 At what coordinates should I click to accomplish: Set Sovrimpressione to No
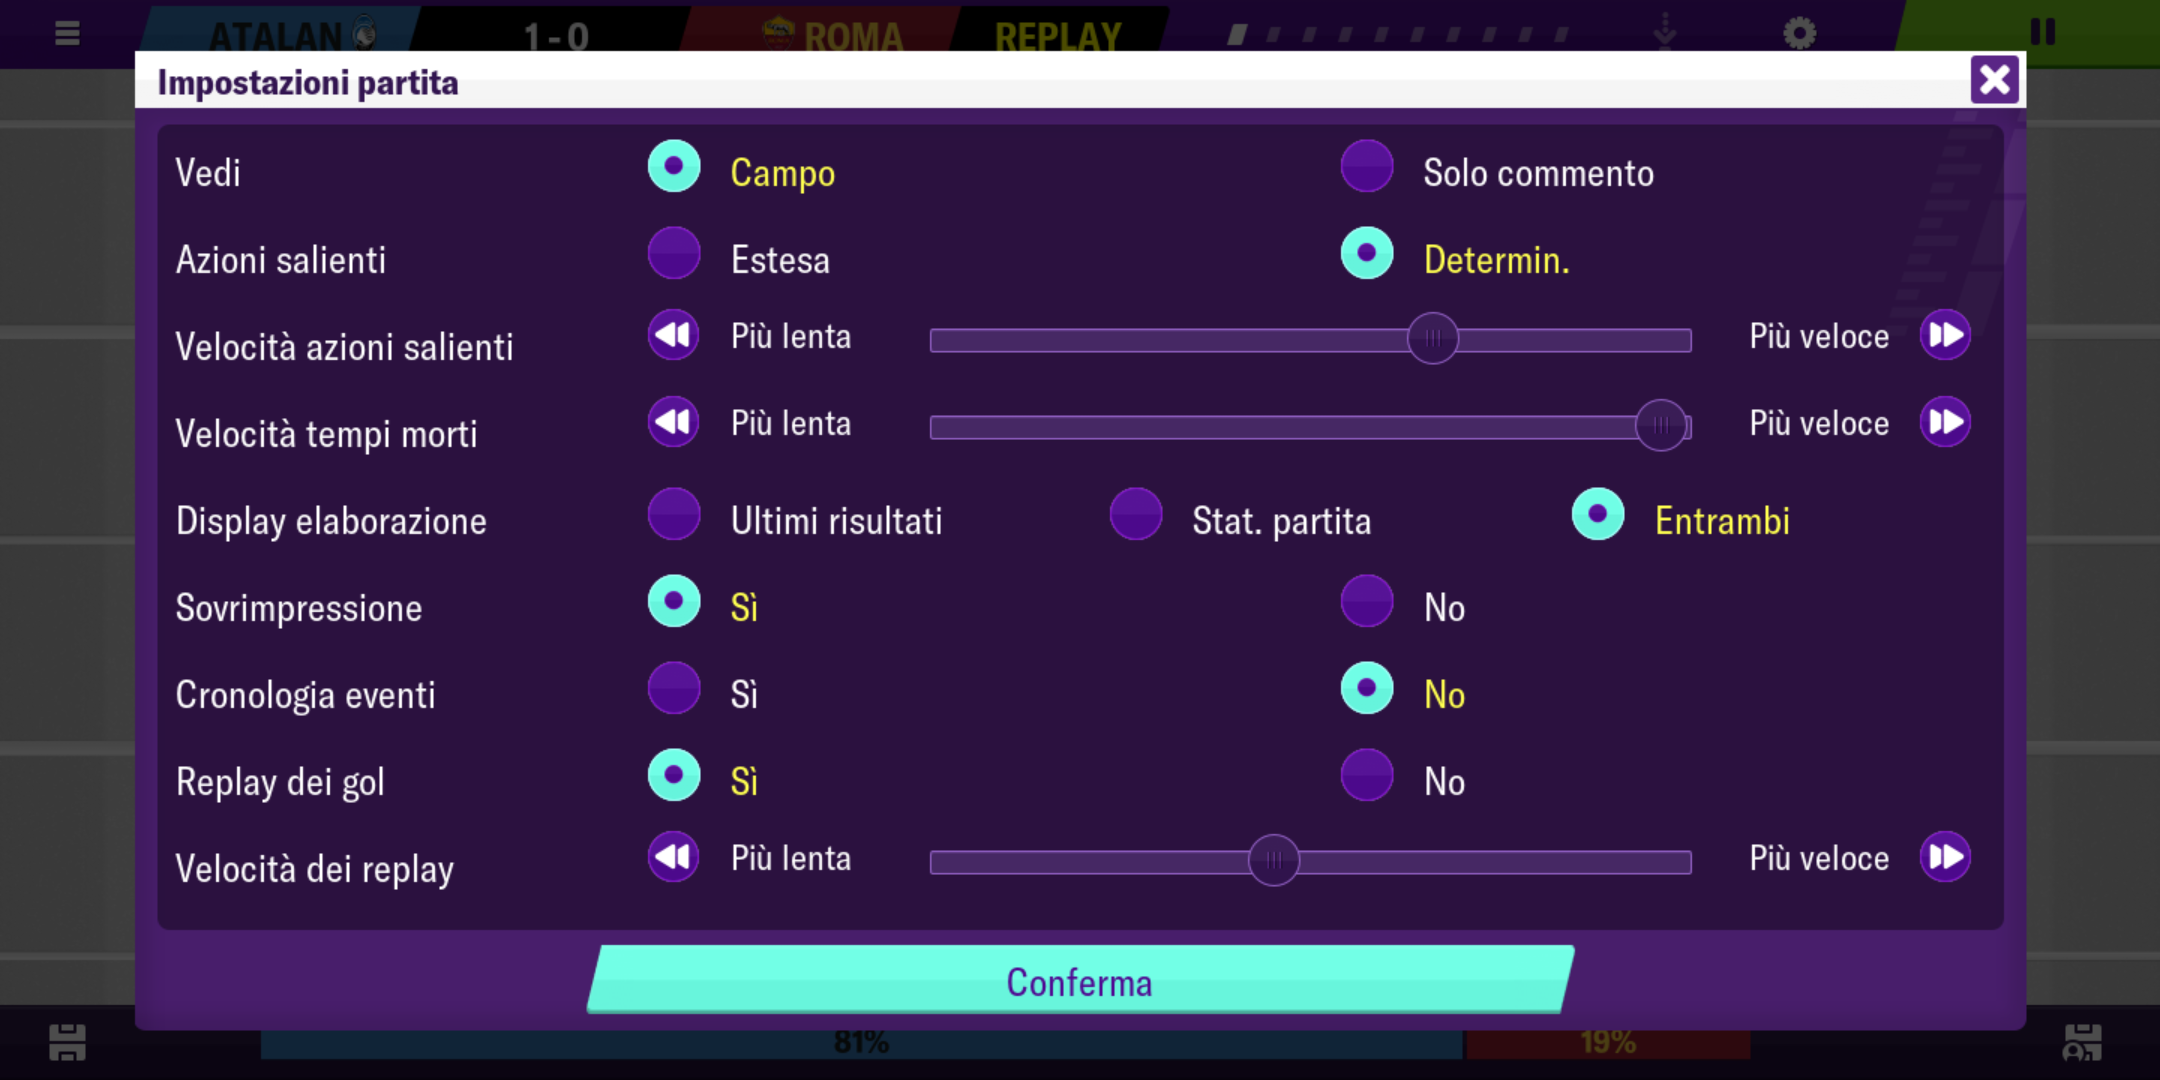coord(1367,601)
